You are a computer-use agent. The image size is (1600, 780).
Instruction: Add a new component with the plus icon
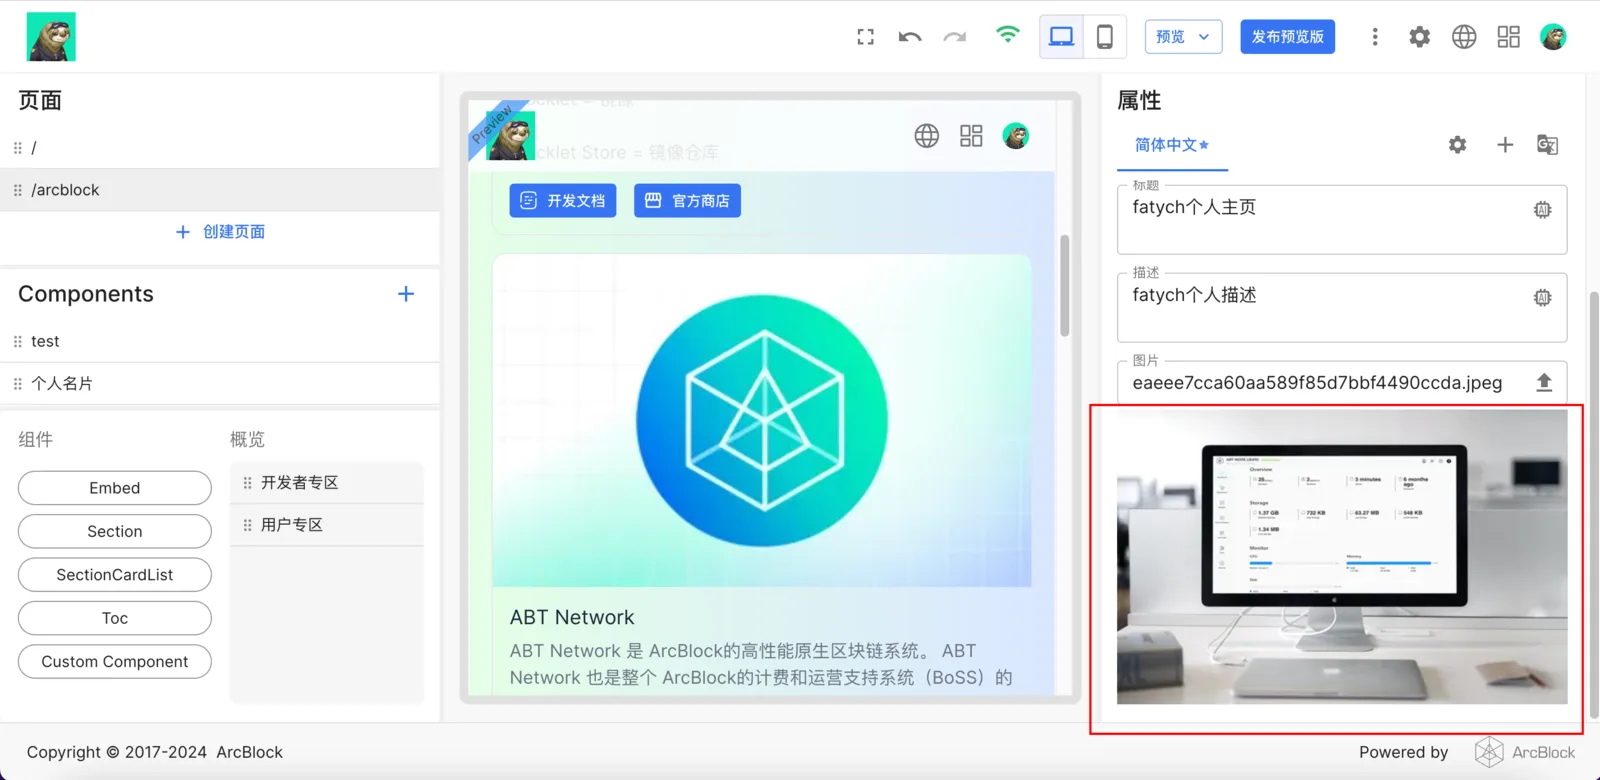(x=406, y=294)
